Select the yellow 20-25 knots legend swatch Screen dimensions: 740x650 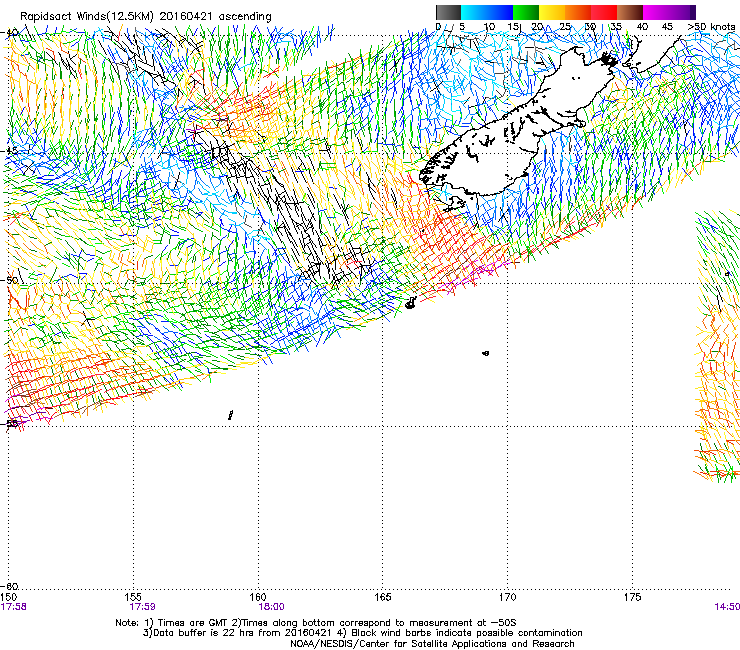[x=552, y=12]
